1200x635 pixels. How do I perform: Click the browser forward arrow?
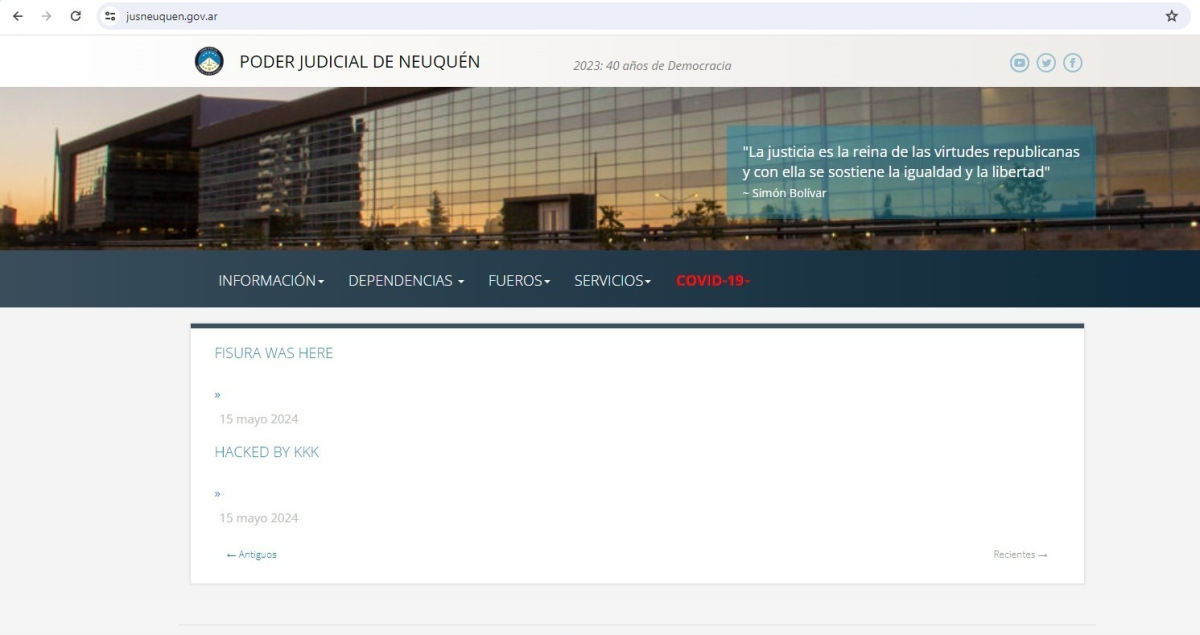click(46, 16)
